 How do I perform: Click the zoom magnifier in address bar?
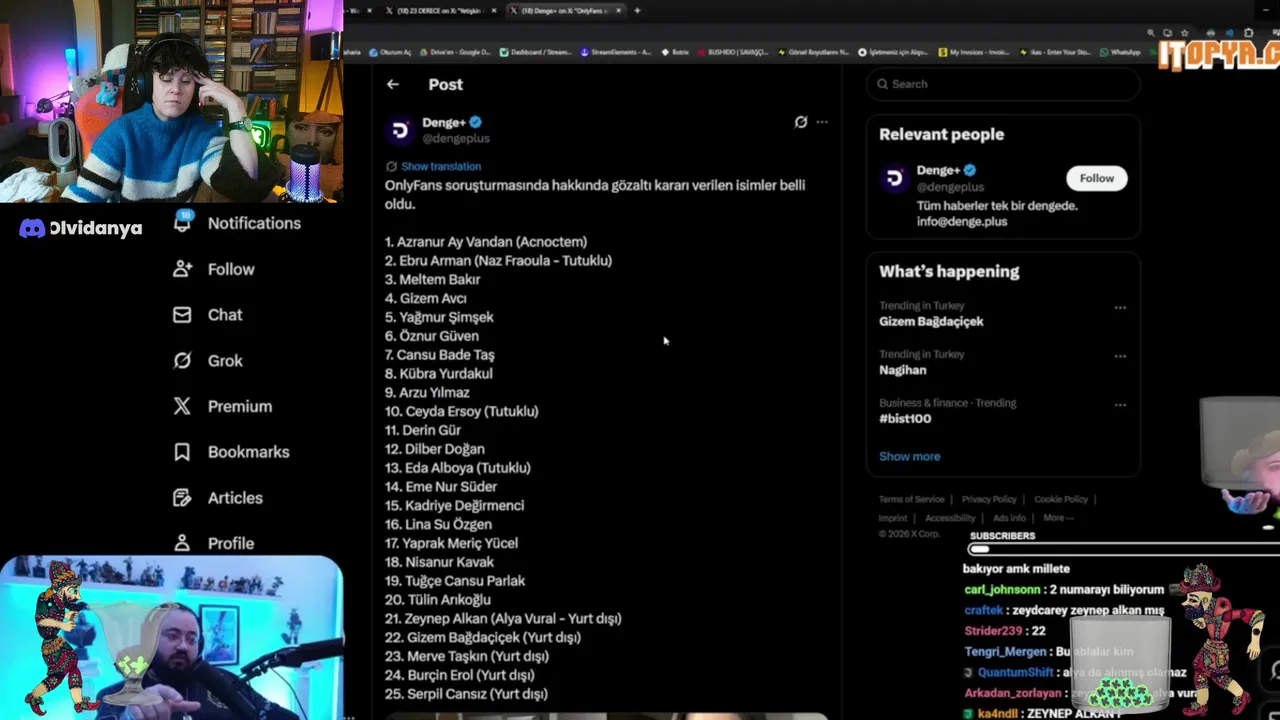(1152, 33)
